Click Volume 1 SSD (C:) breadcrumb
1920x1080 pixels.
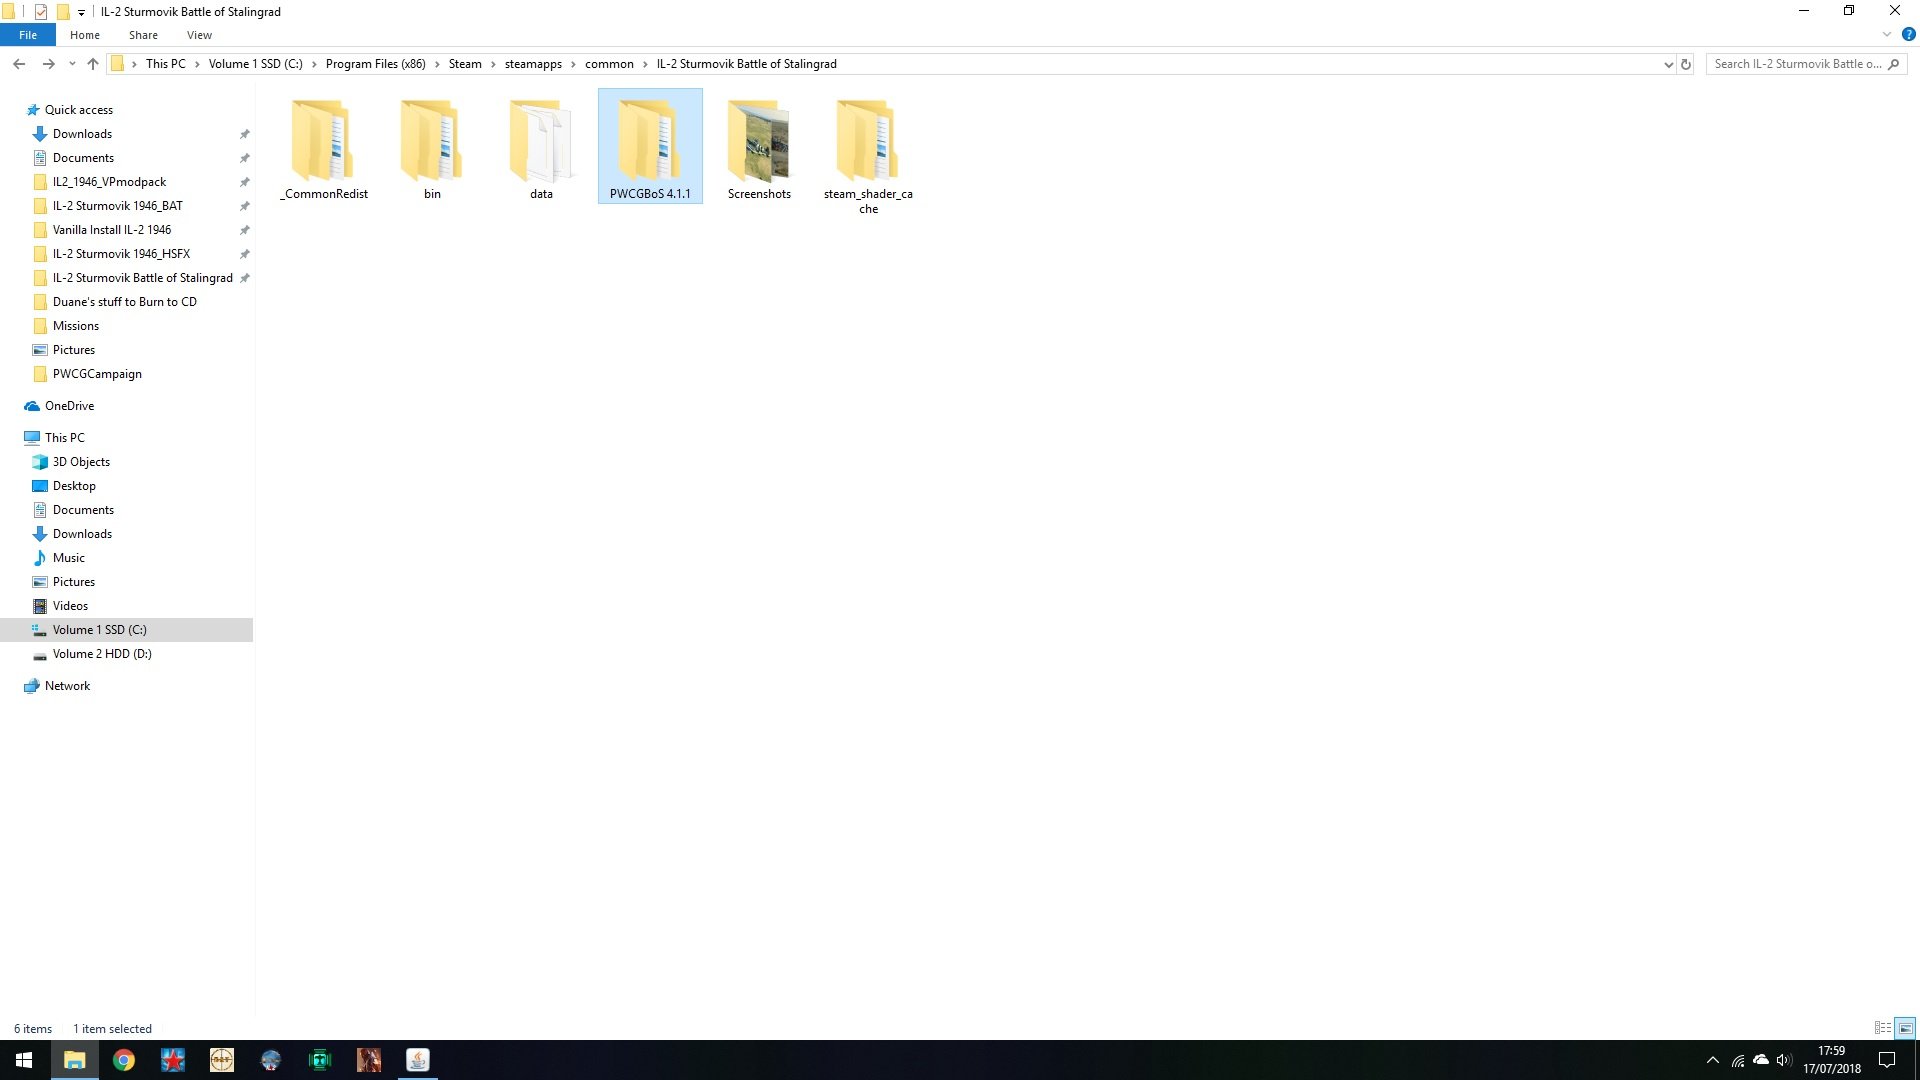pyautogui.click(x=255, y=64)
